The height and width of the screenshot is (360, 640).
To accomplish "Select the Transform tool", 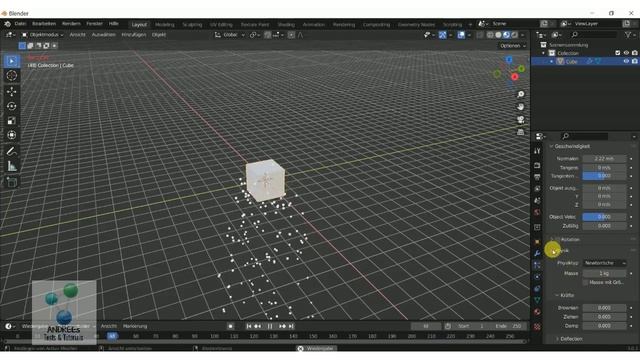I will (11, 135).
